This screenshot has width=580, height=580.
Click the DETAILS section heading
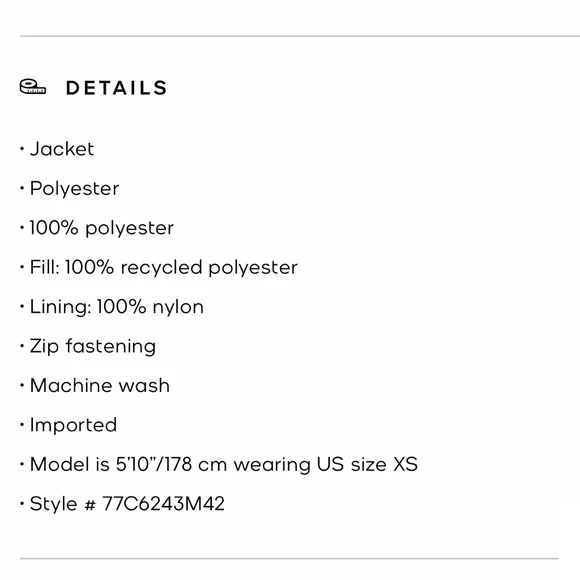[x=117, y=88]
